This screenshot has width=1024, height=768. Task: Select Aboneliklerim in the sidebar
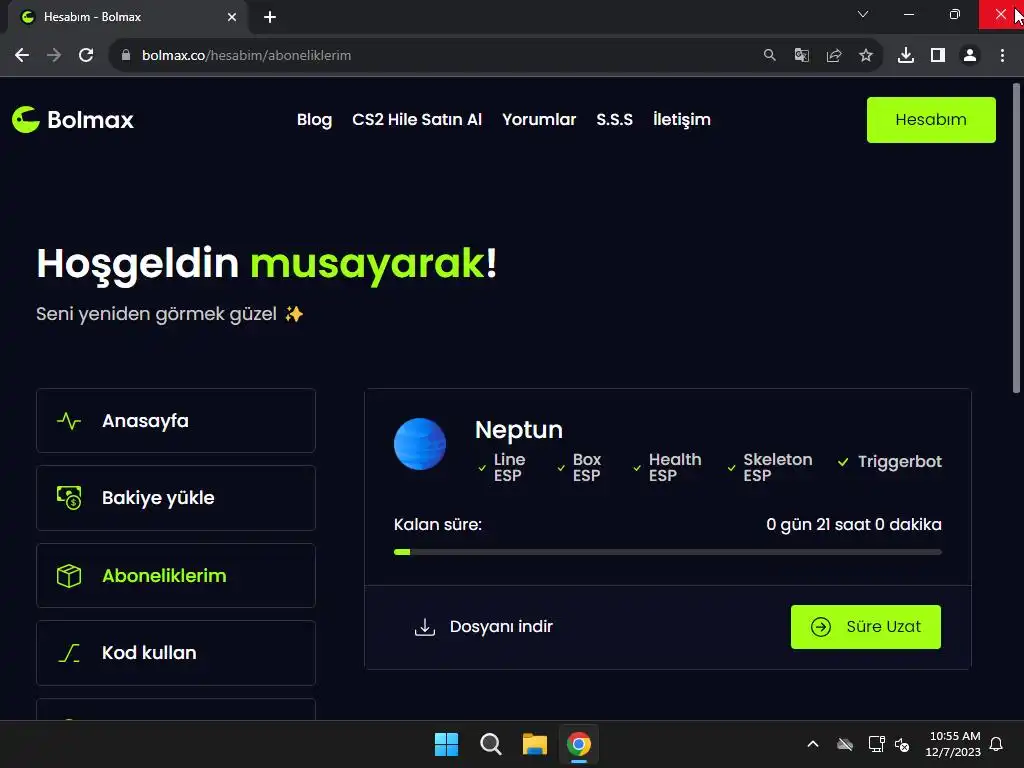(x=176, y=575)
